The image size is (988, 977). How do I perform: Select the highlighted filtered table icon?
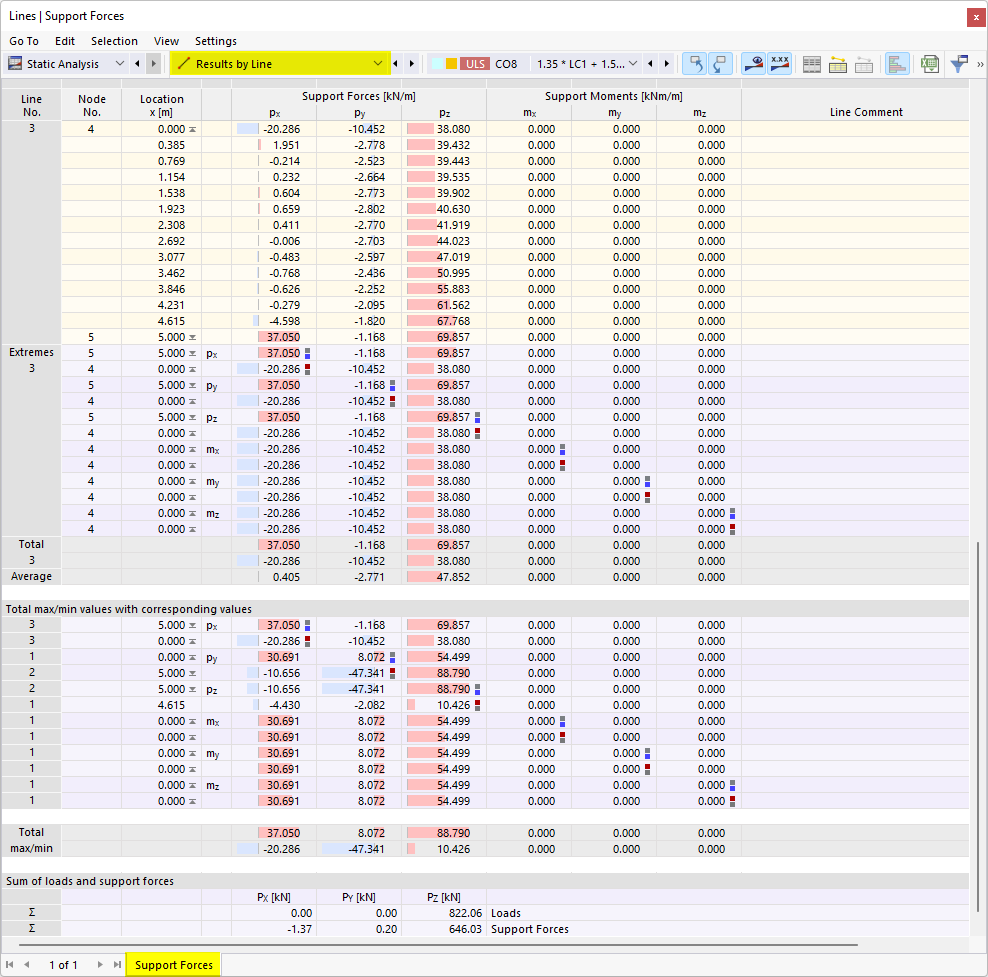click(837, 63)
